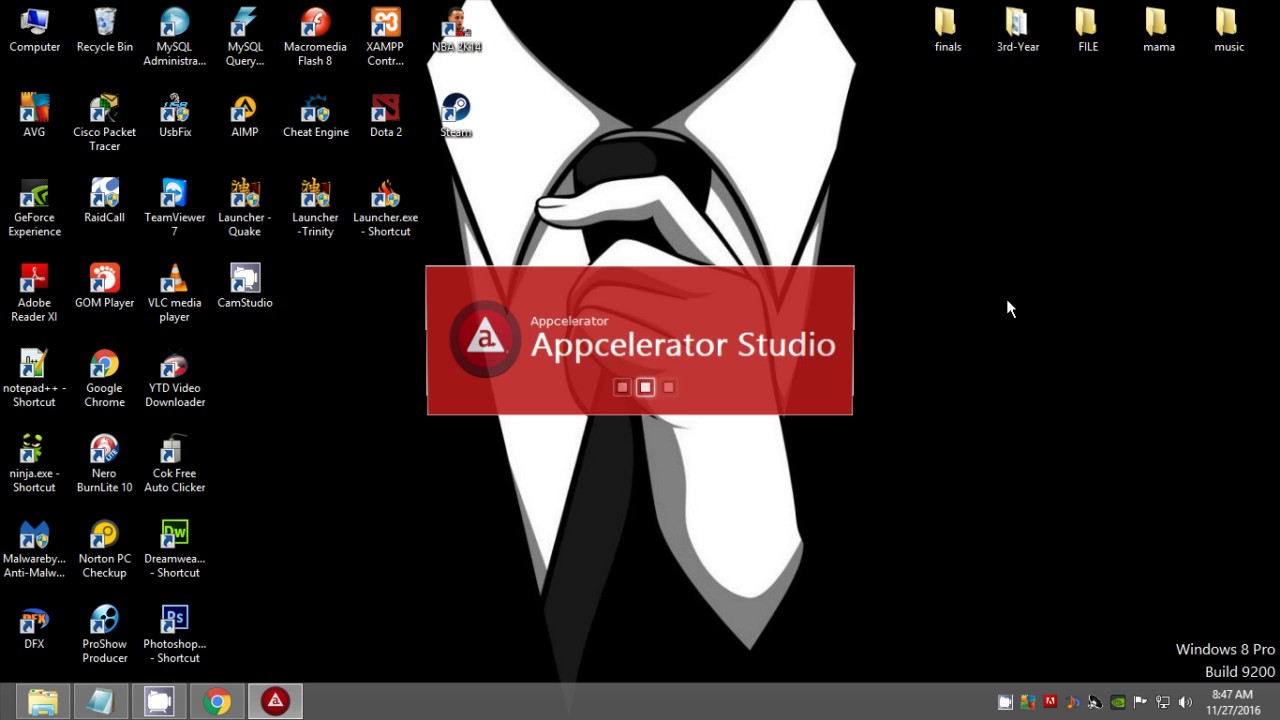The height and width of the screenshot is (720, 1280).
Task: Select the UsbFix shortcut
Action: (175, 116)
